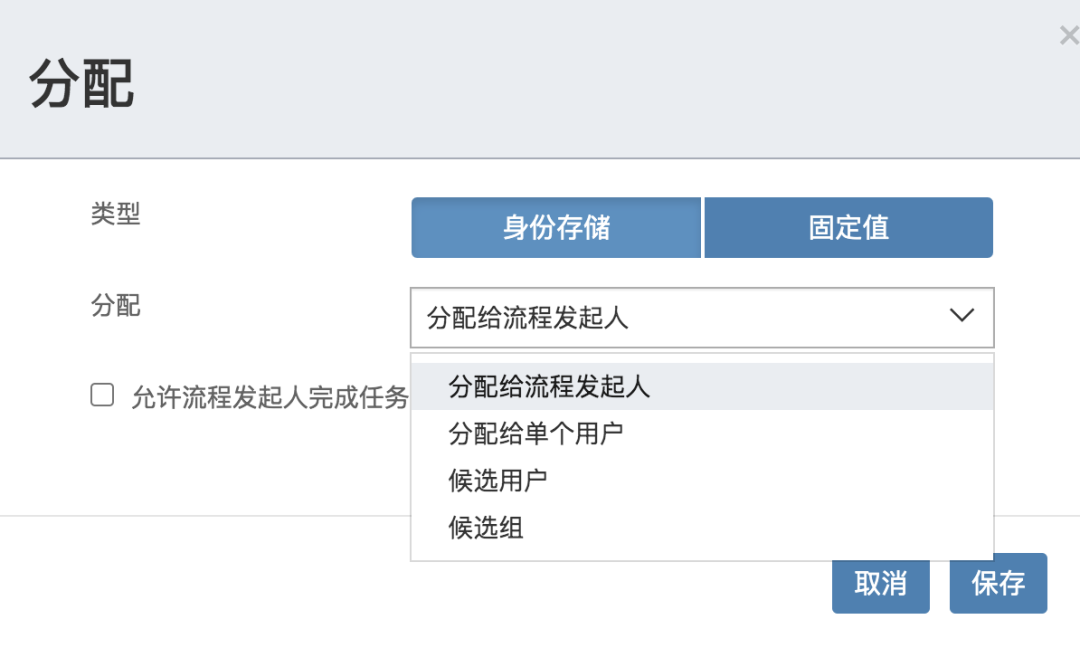This screenshot has width=1080, height=648.
Task: Save changes with the 保存 button
Action: 998,583
